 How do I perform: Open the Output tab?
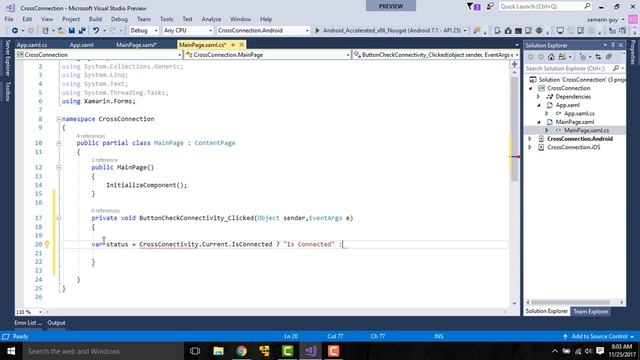(x=56, y=323)
